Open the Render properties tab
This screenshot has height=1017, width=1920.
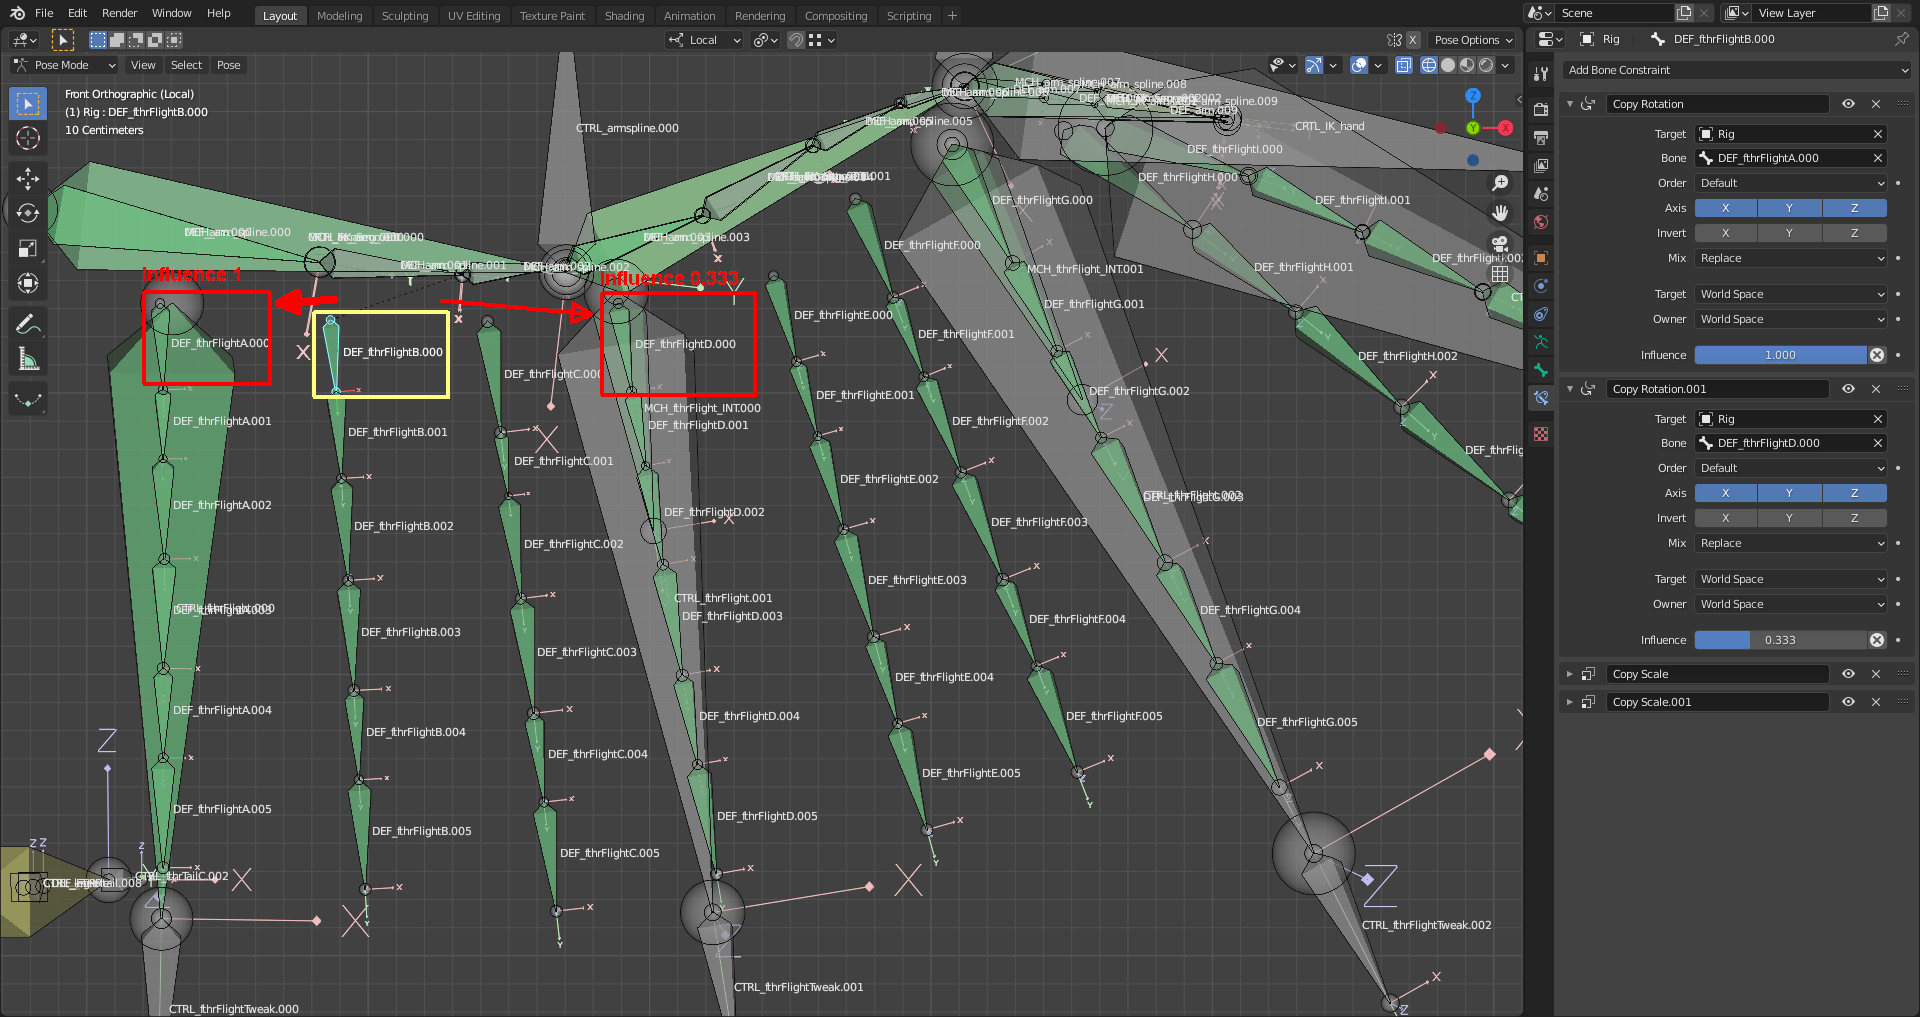(1541, 111)
